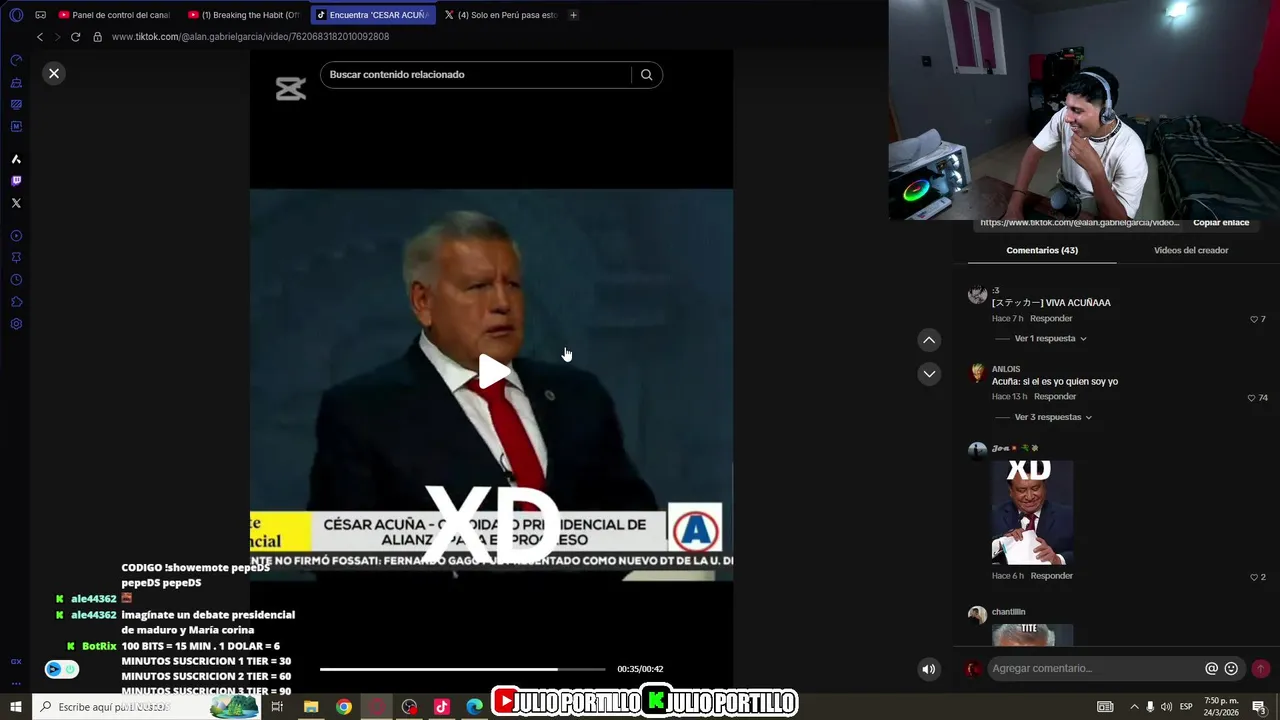Viewport: 1280px width, 720px height.
Task: Open Microsoft Edge from taskbar
Action: coord(475,707)
